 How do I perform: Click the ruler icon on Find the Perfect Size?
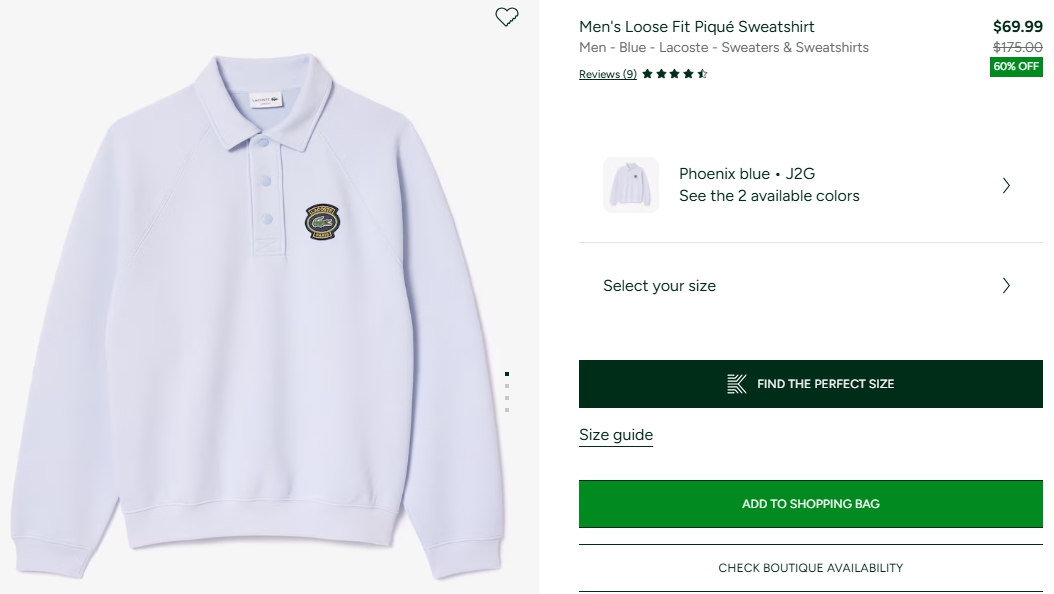pos(737,384)
